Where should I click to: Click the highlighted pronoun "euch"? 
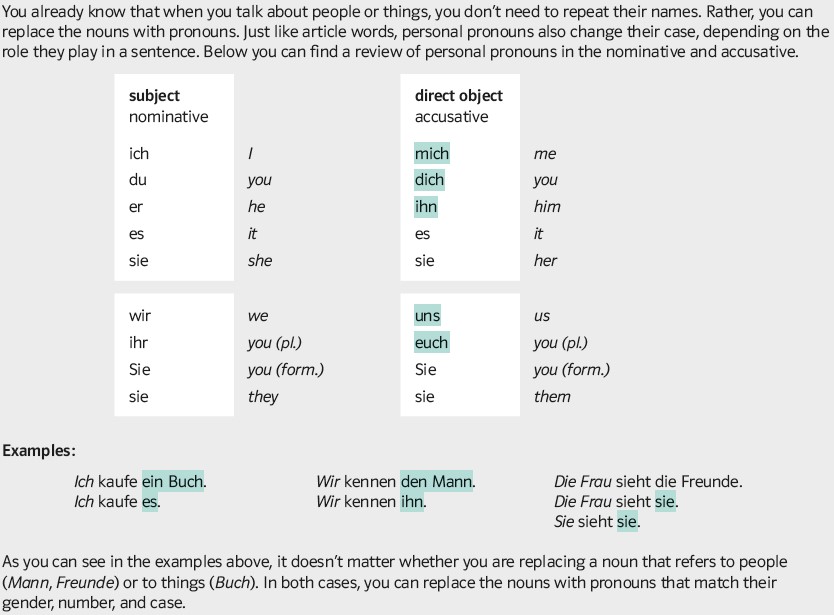pyautogui.click(x=432, y=343)
